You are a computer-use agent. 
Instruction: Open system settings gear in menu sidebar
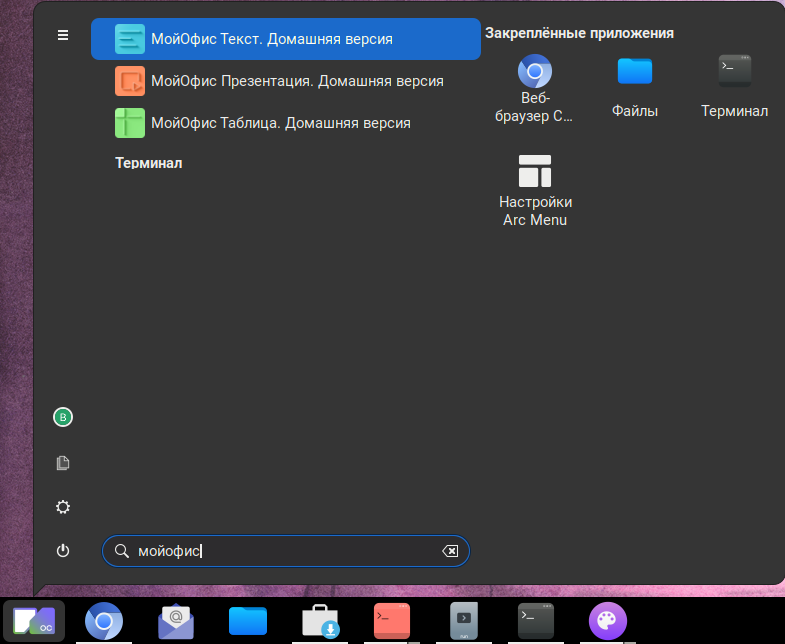pyautogui.click(x=63, y=507)
